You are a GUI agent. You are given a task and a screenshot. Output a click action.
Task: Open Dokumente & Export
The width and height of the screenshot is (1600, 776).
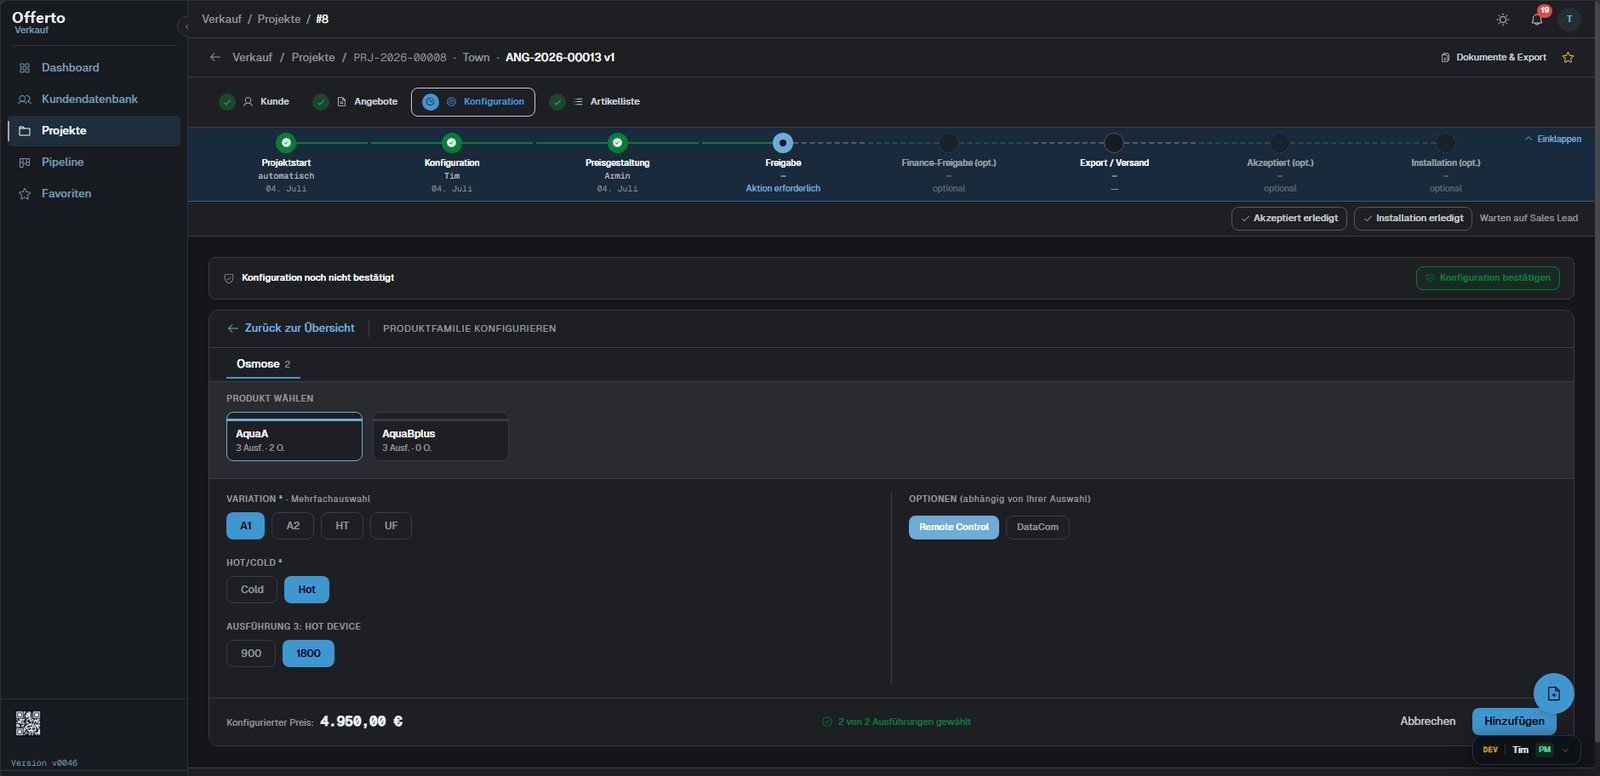[1493, 57]
